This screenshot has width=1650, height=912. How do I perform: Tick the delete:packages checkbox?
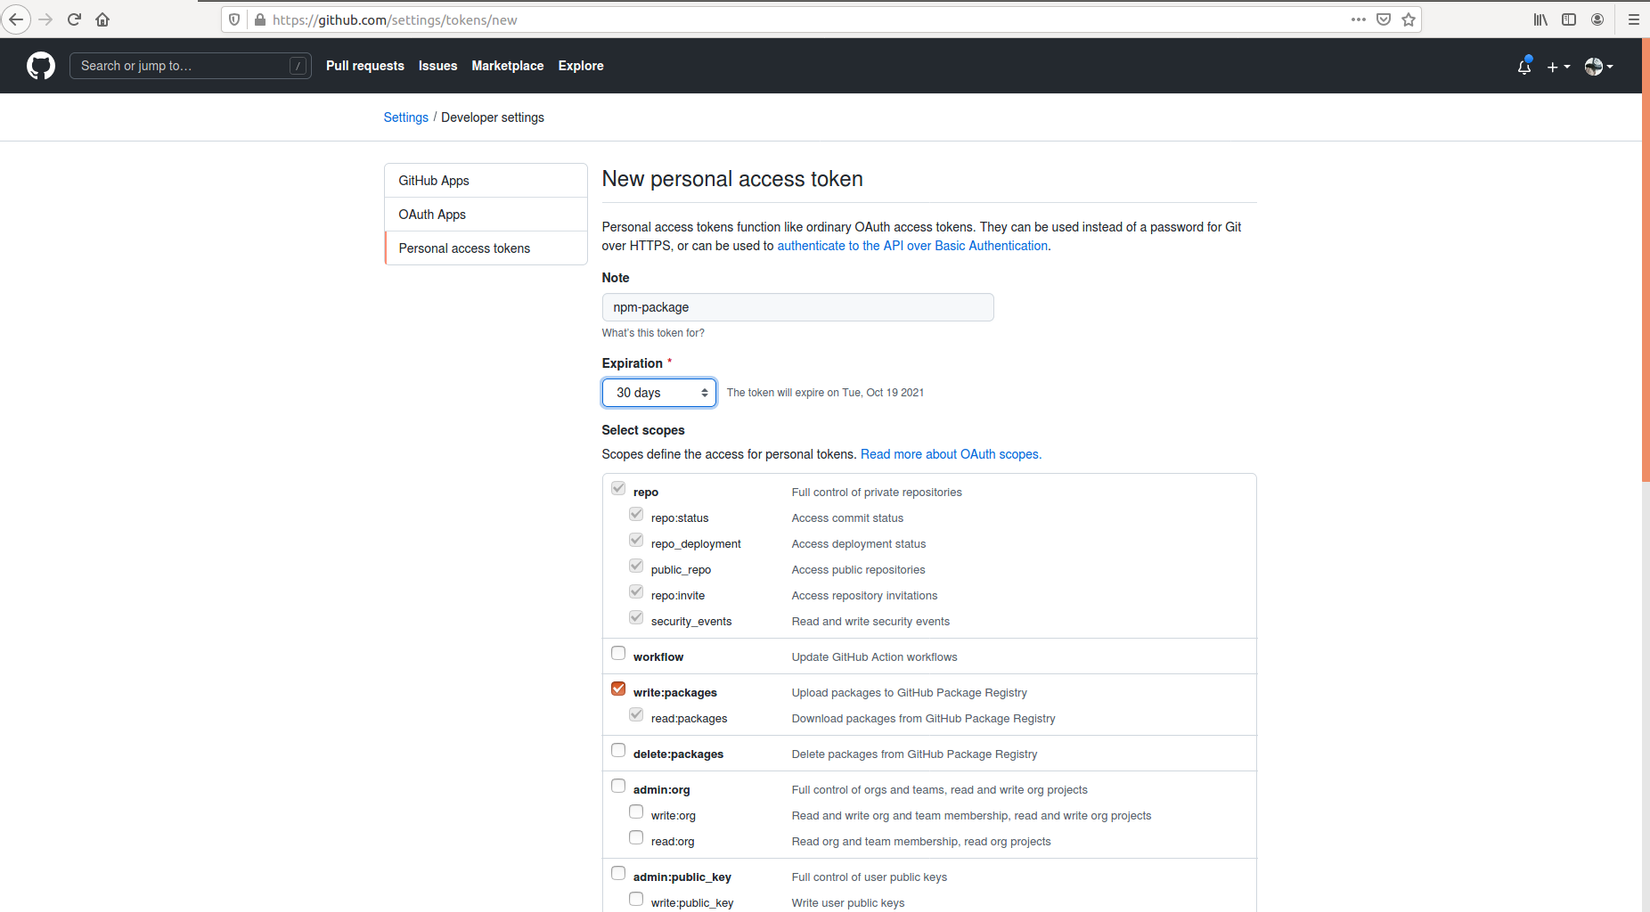[618, 751]
